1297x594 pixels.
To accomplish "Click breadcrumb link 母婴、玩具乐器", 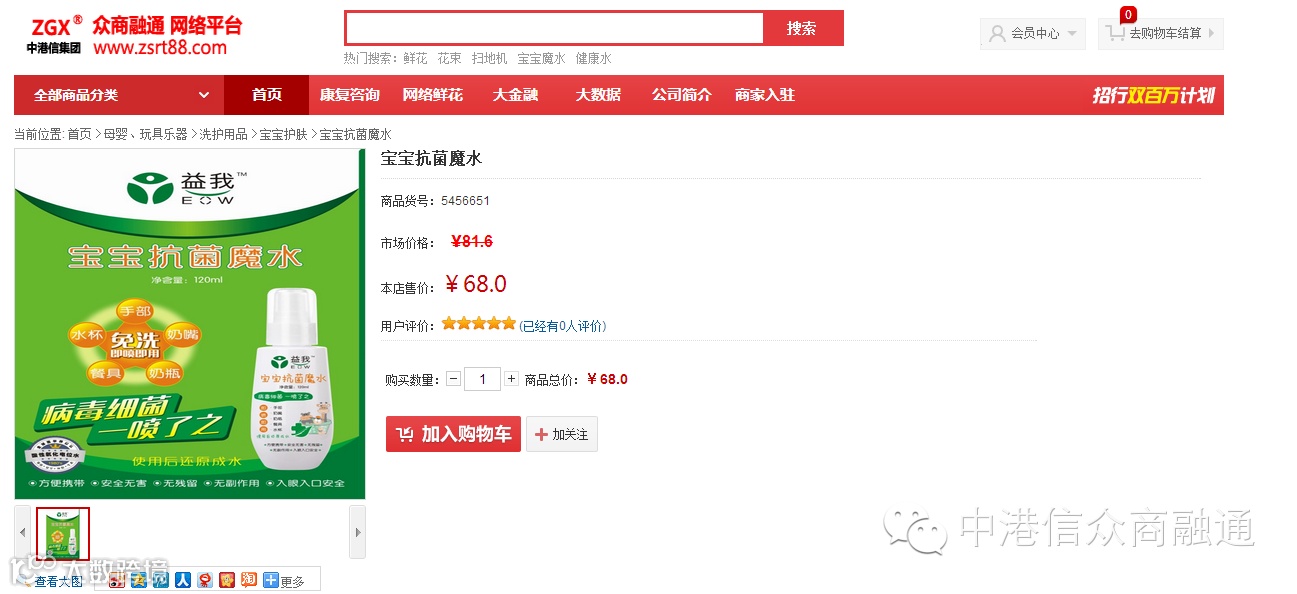I will [x=146, y=134].
